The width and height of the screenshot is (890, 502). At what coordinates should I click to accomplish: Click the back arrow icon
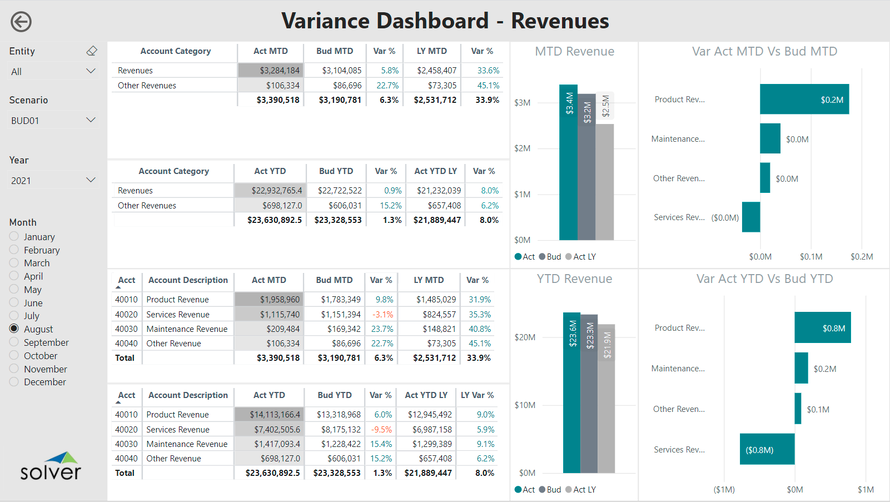pos(20,22)
